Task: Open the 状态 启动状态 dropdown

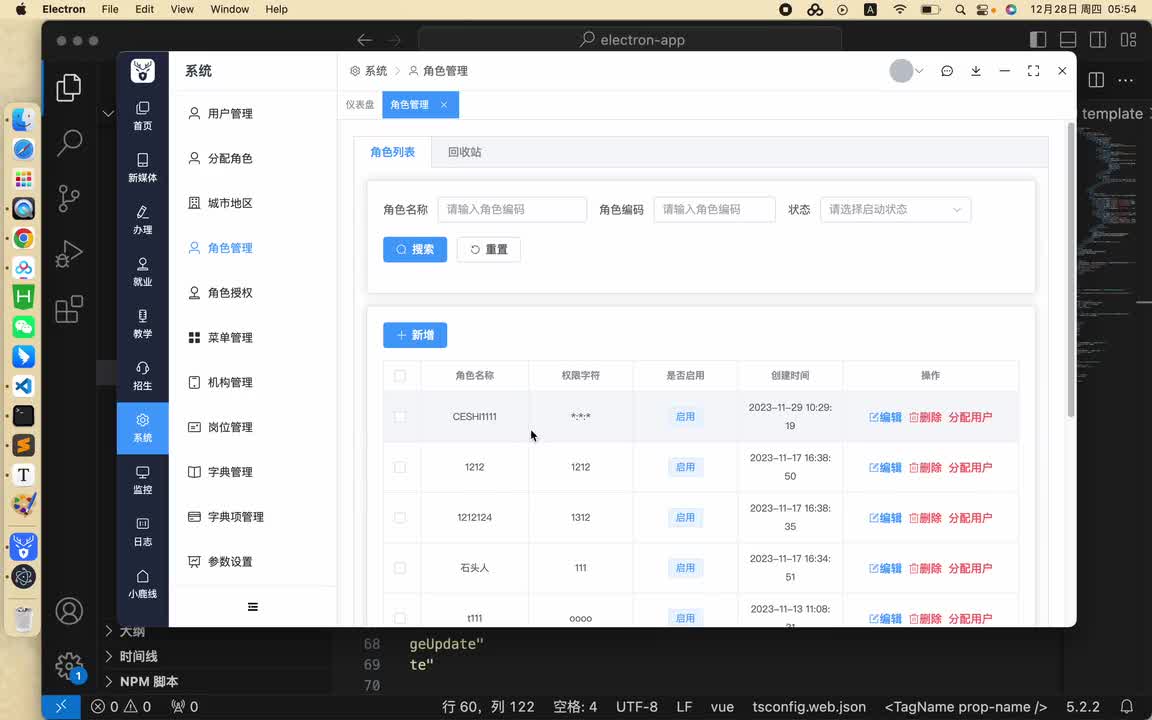Action: tap(895, 209)
